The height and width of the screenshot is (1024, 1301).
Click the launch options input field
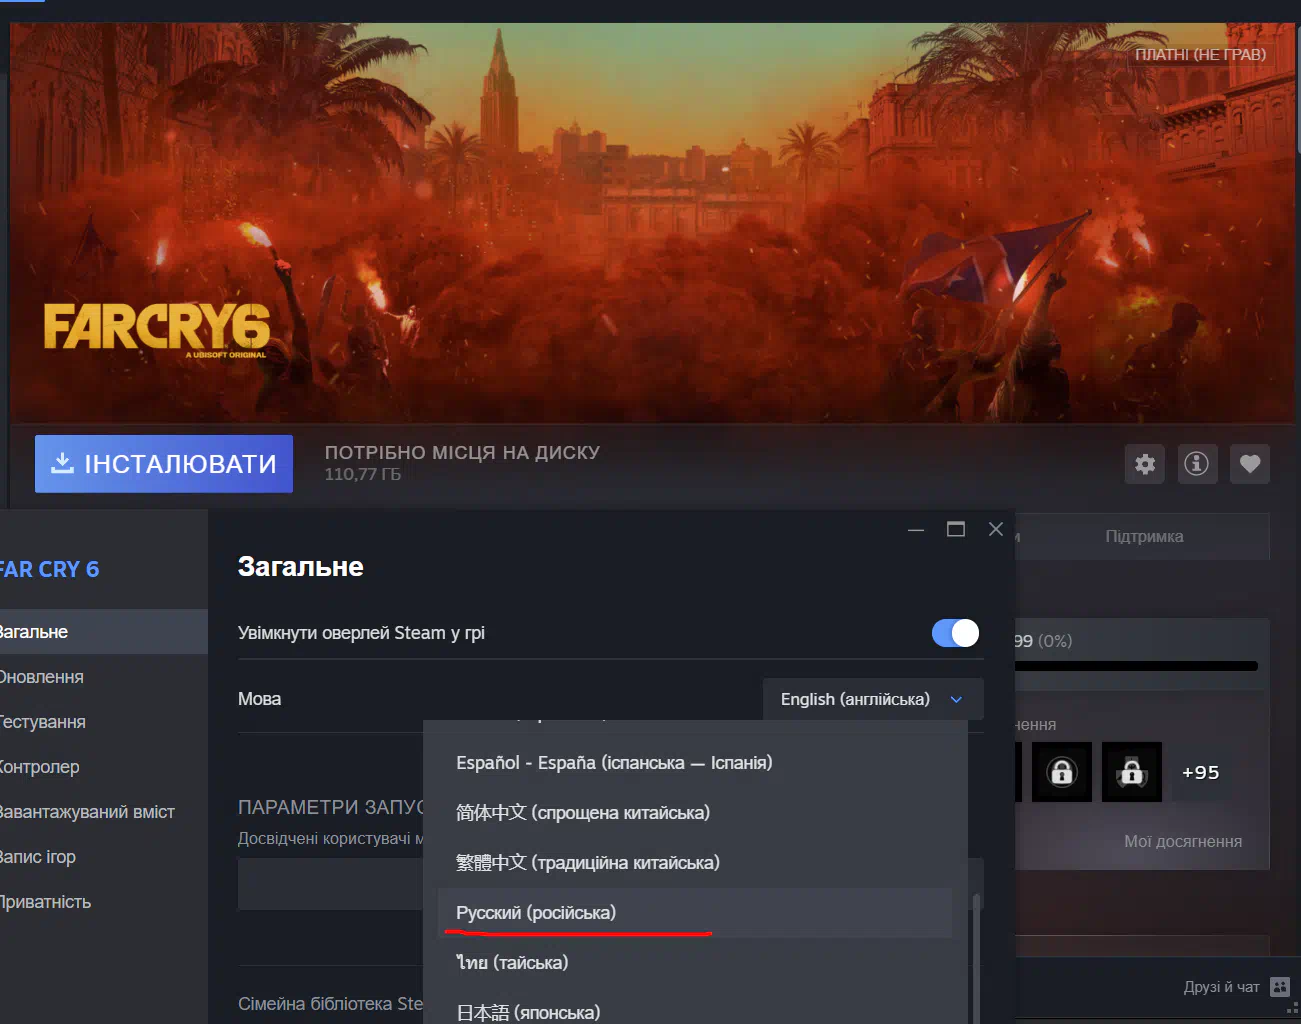330,884
